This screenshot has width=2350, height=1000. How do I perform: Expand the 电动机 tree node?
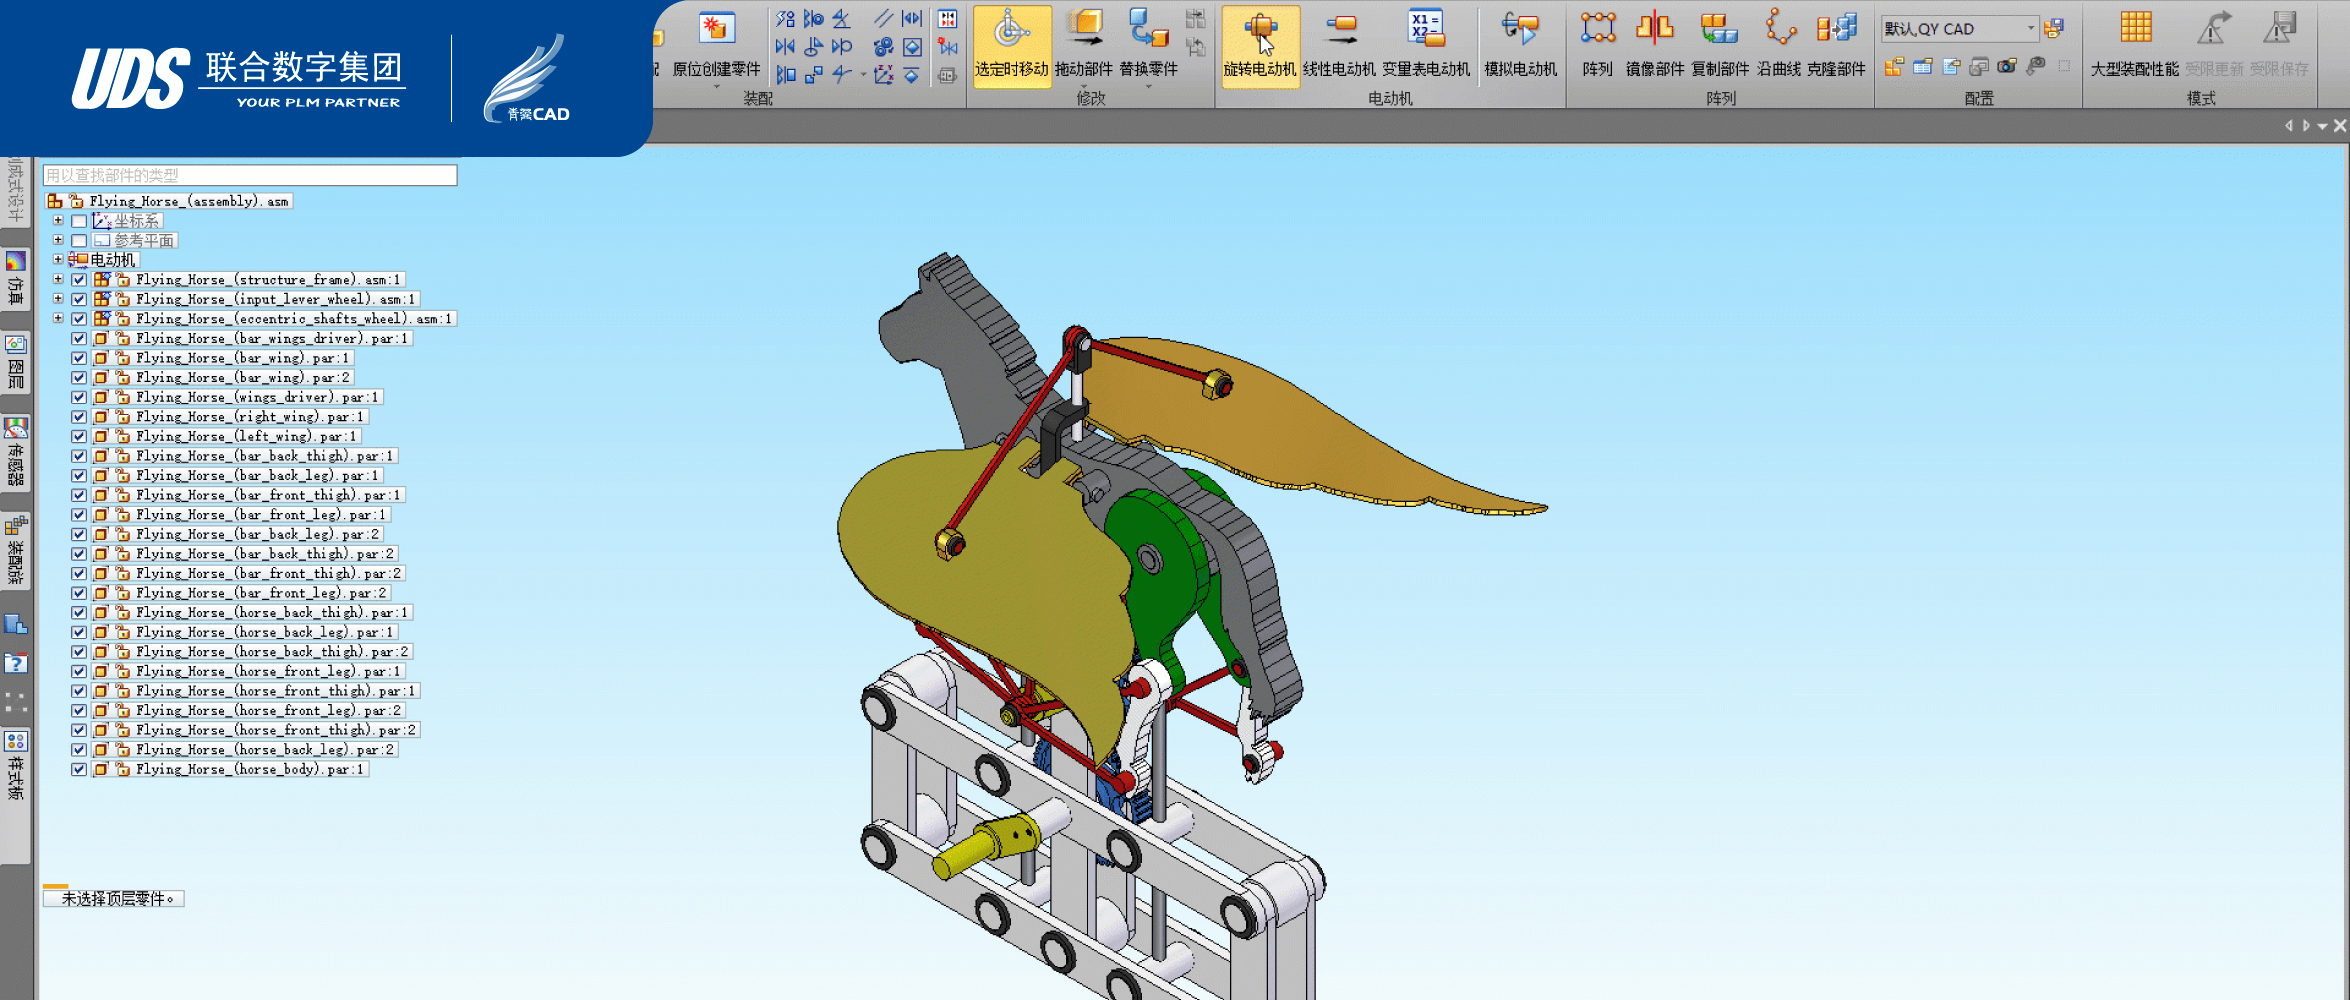pos(58,259)
